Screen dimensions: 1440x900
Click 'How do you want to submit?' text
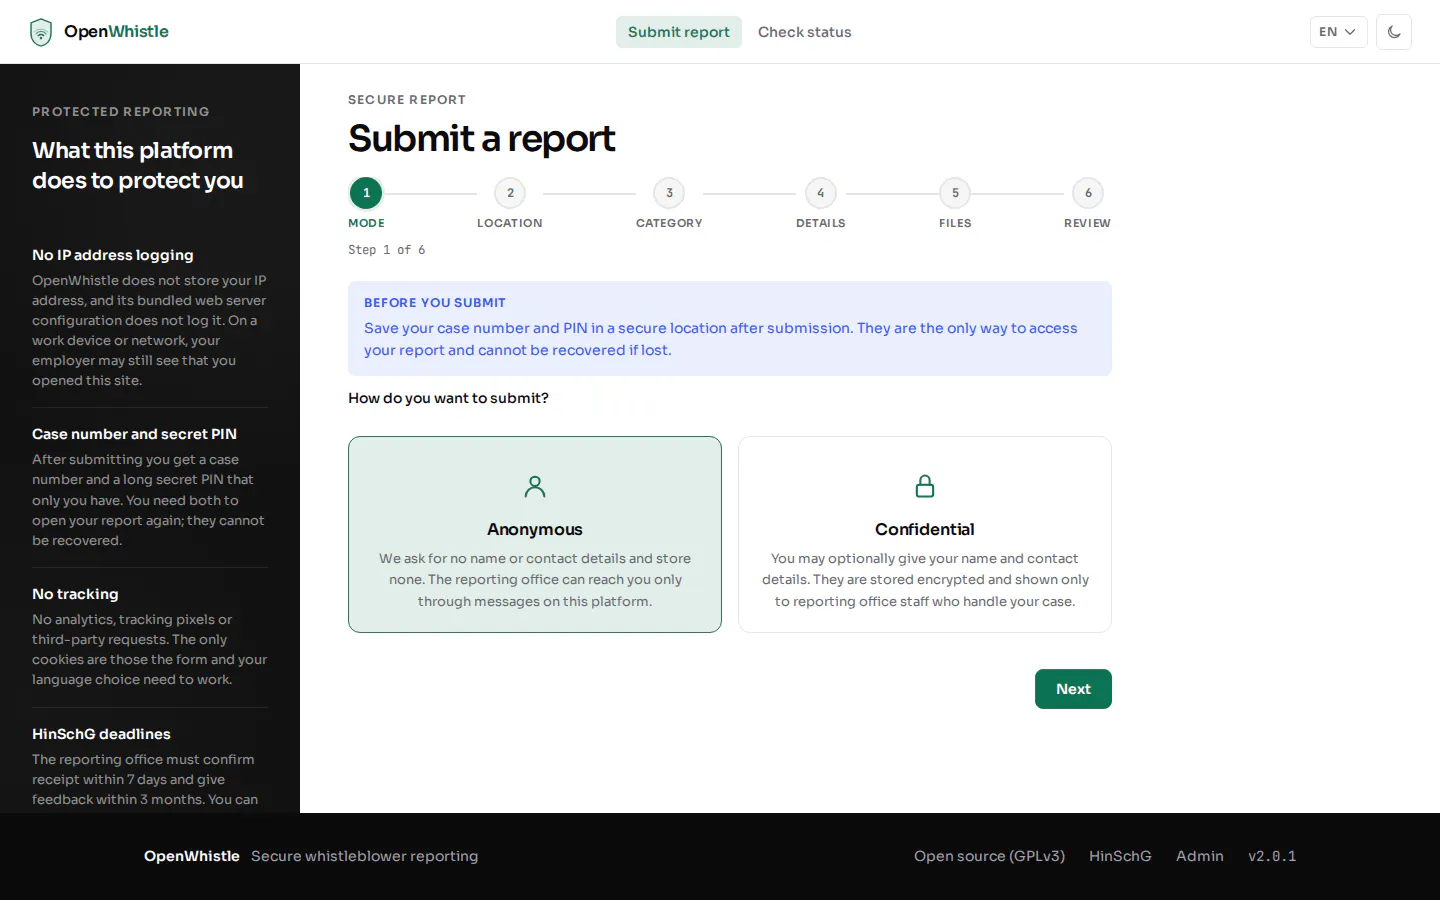tap(448, 398)
